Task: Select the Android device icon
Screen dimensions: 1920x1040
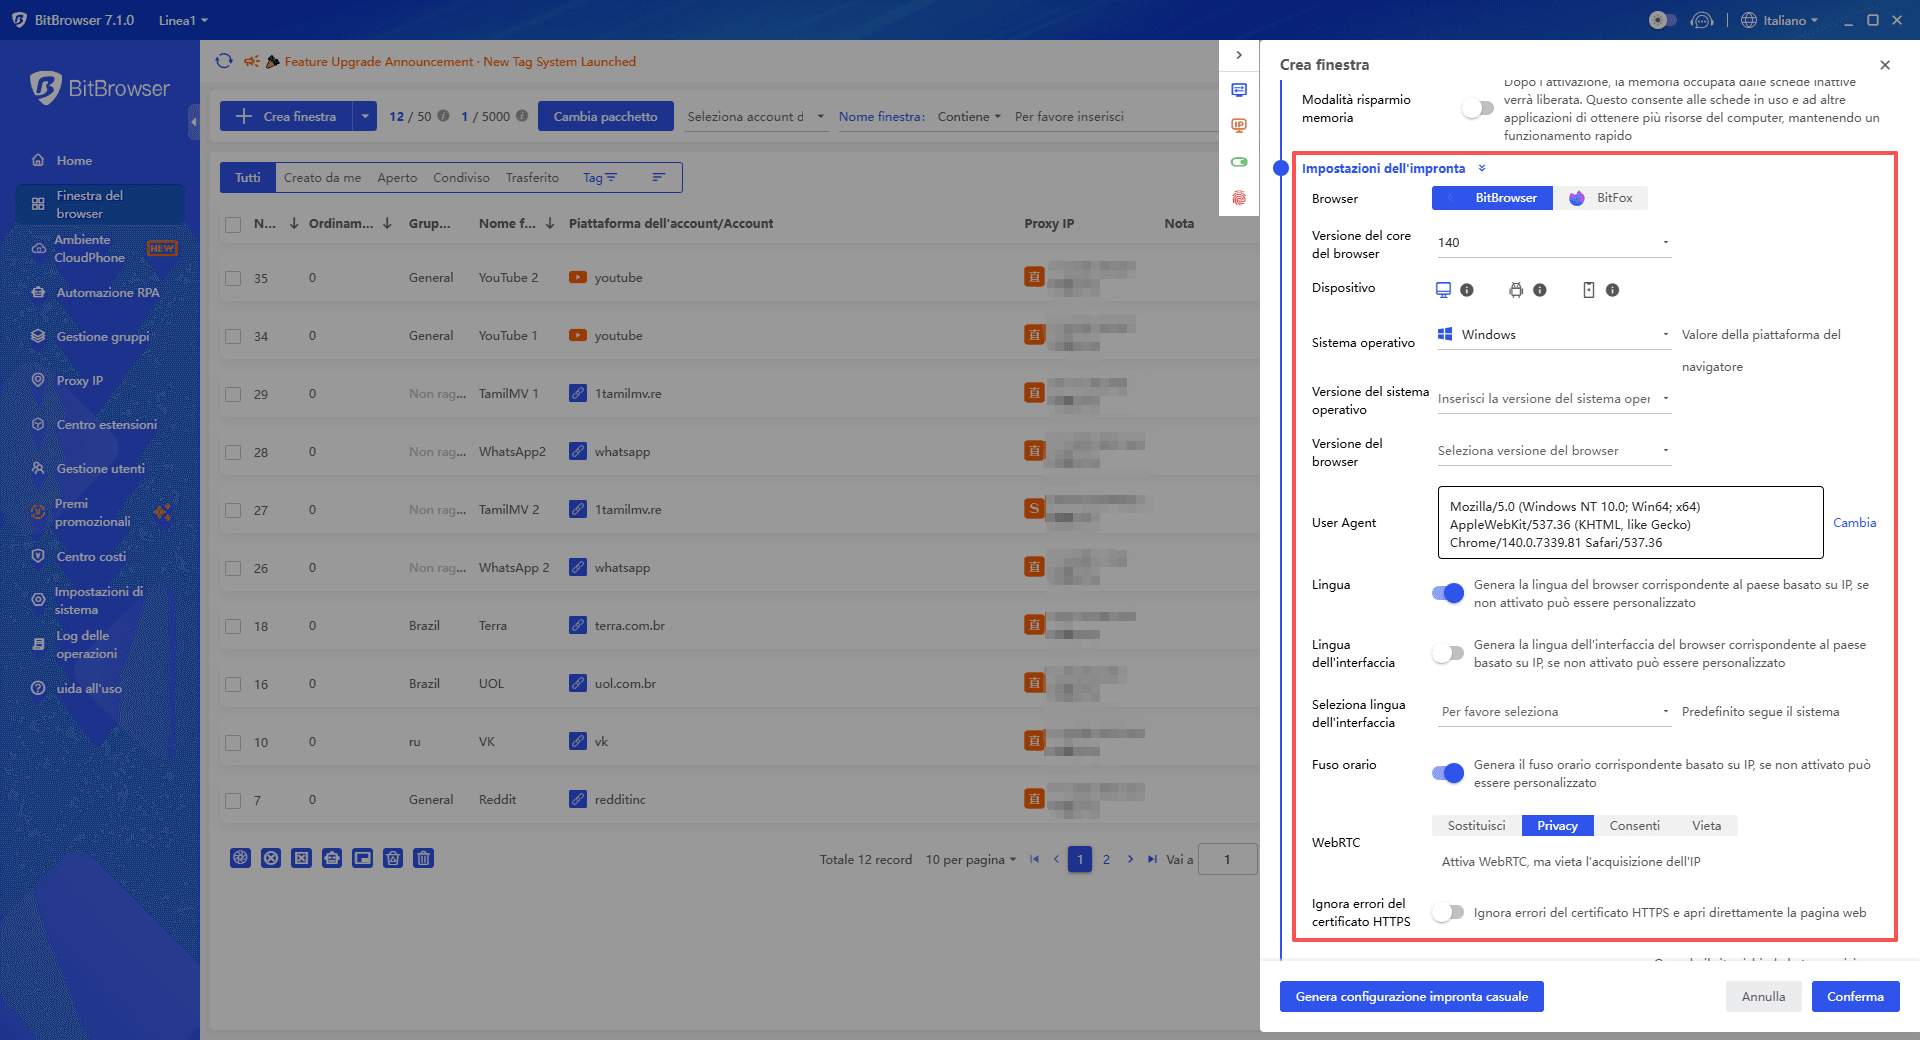Action: pos(1516,290)
